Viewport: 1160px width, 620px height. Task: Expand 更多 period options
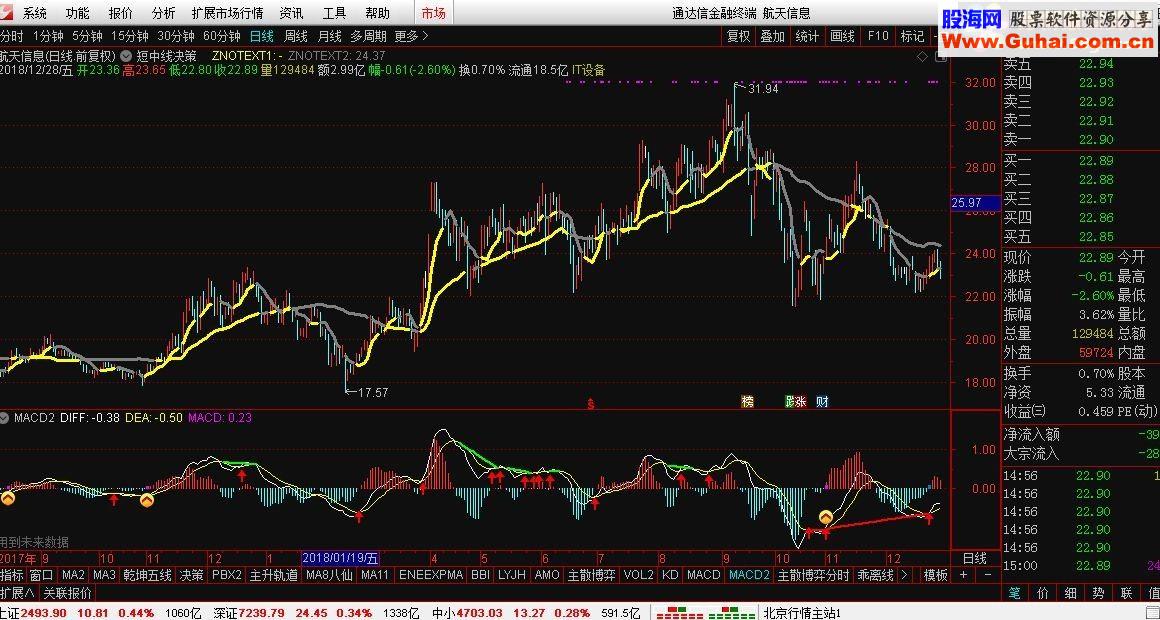pos(411,36)
